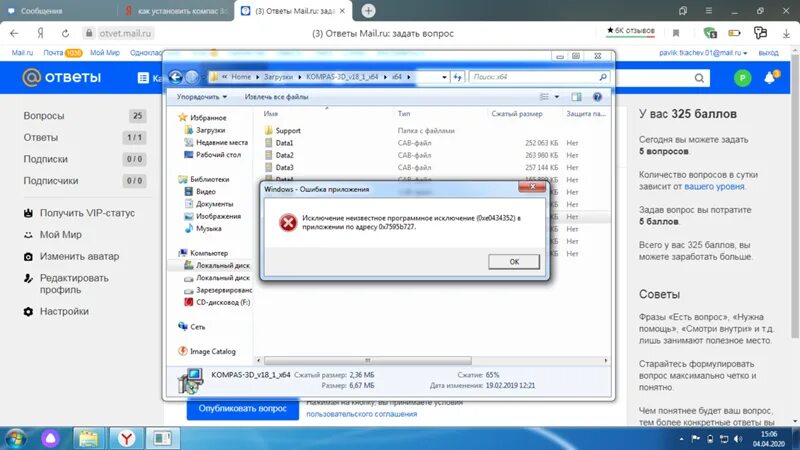Screen dimensions: 800x450
Task: Select Image Catalog in sidebar
Action: click(x=207, y=351)
